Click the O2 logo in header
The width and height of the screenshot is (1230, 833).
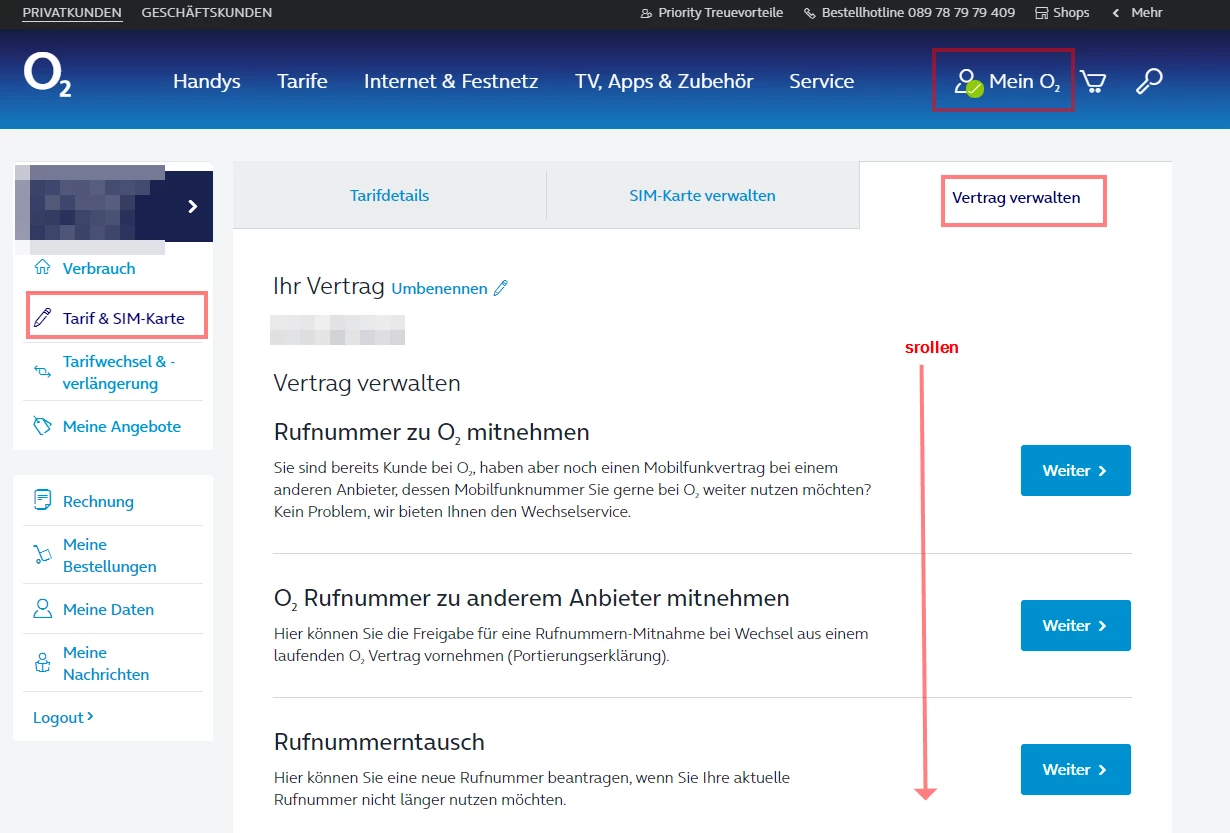click(x=47, y=76)
